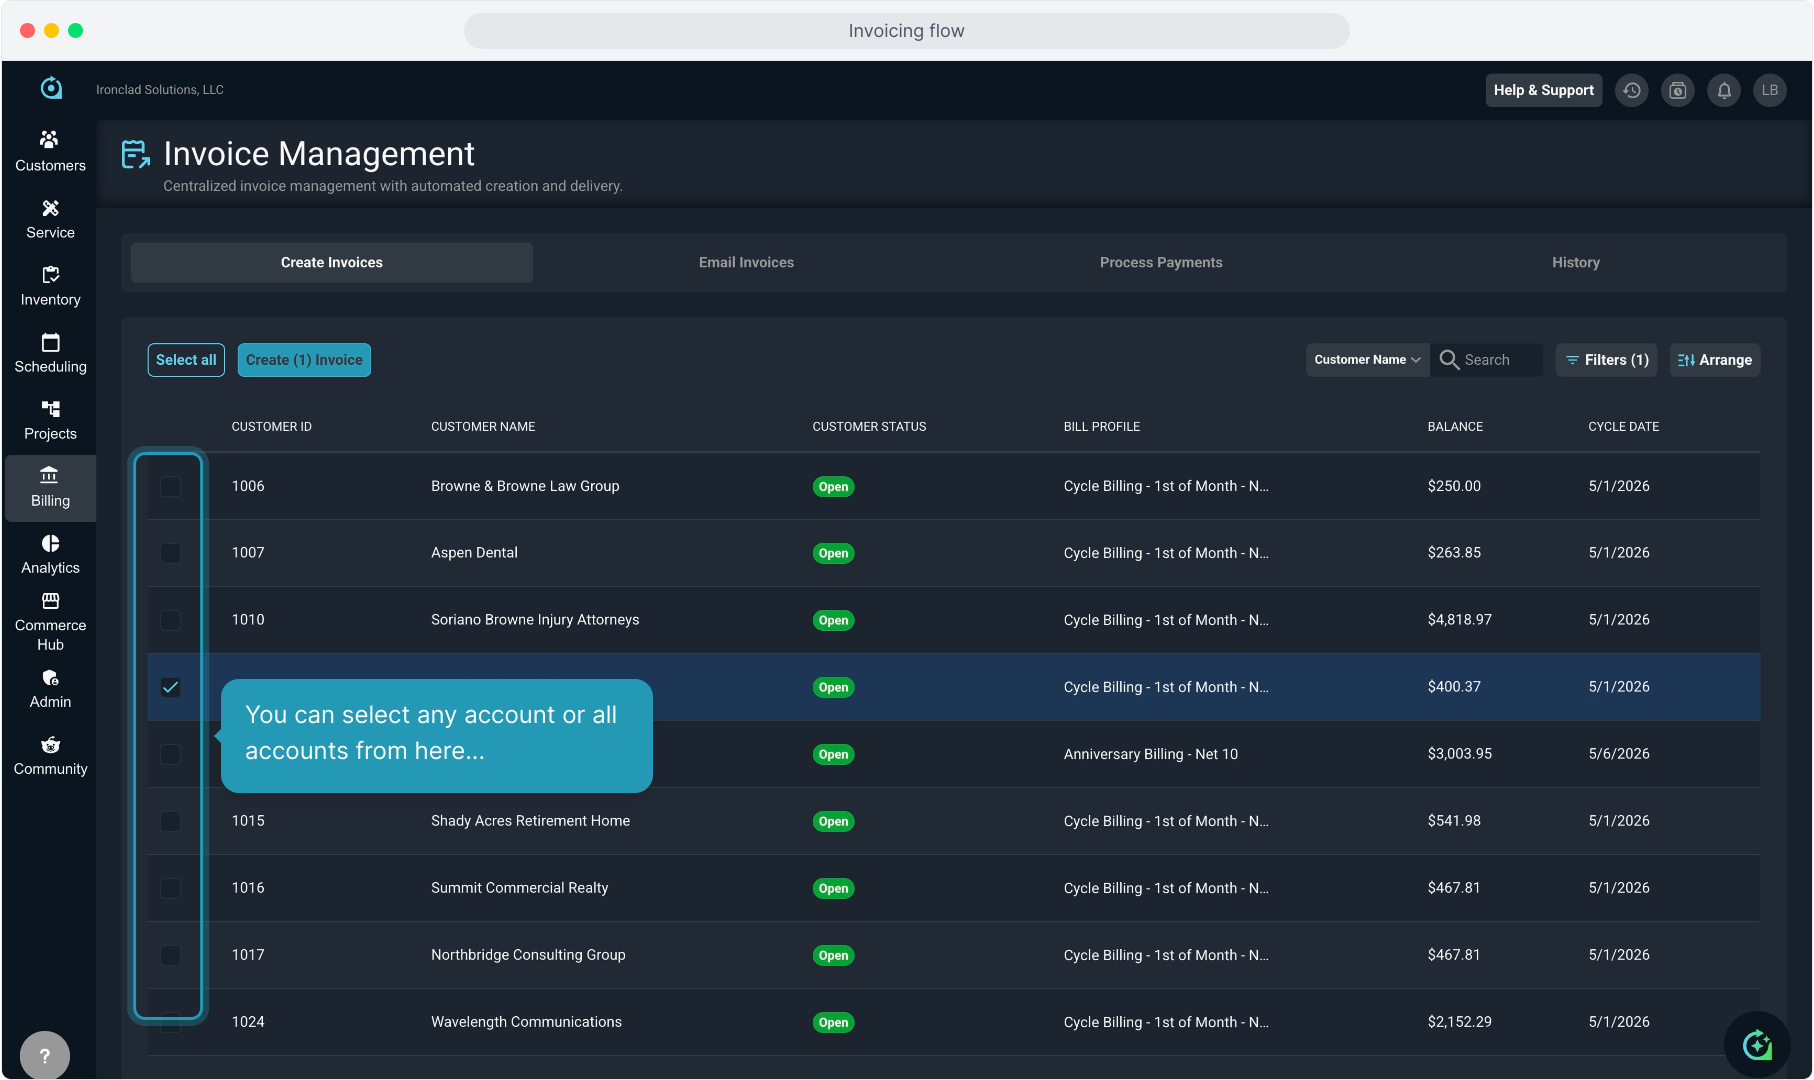Click the app logo icon
Image resolution: width=1814 pixels, height=1080 pixels.
51,89
